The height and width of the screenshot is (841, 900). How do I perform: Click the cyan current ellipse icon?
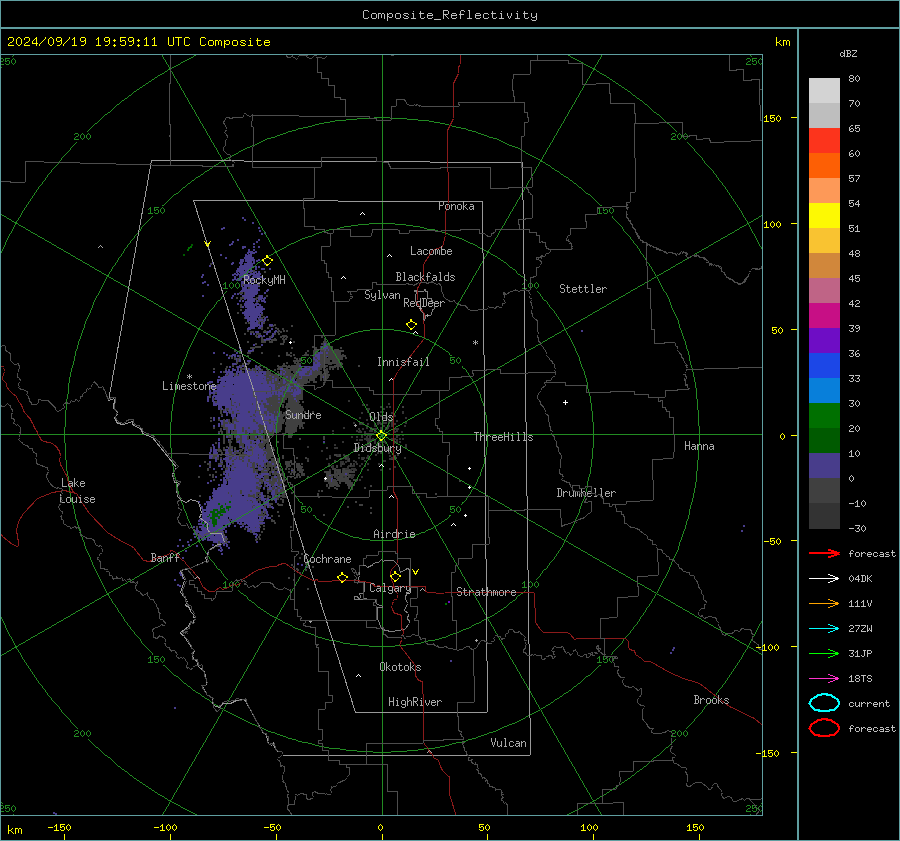click(x=824, y=703)
